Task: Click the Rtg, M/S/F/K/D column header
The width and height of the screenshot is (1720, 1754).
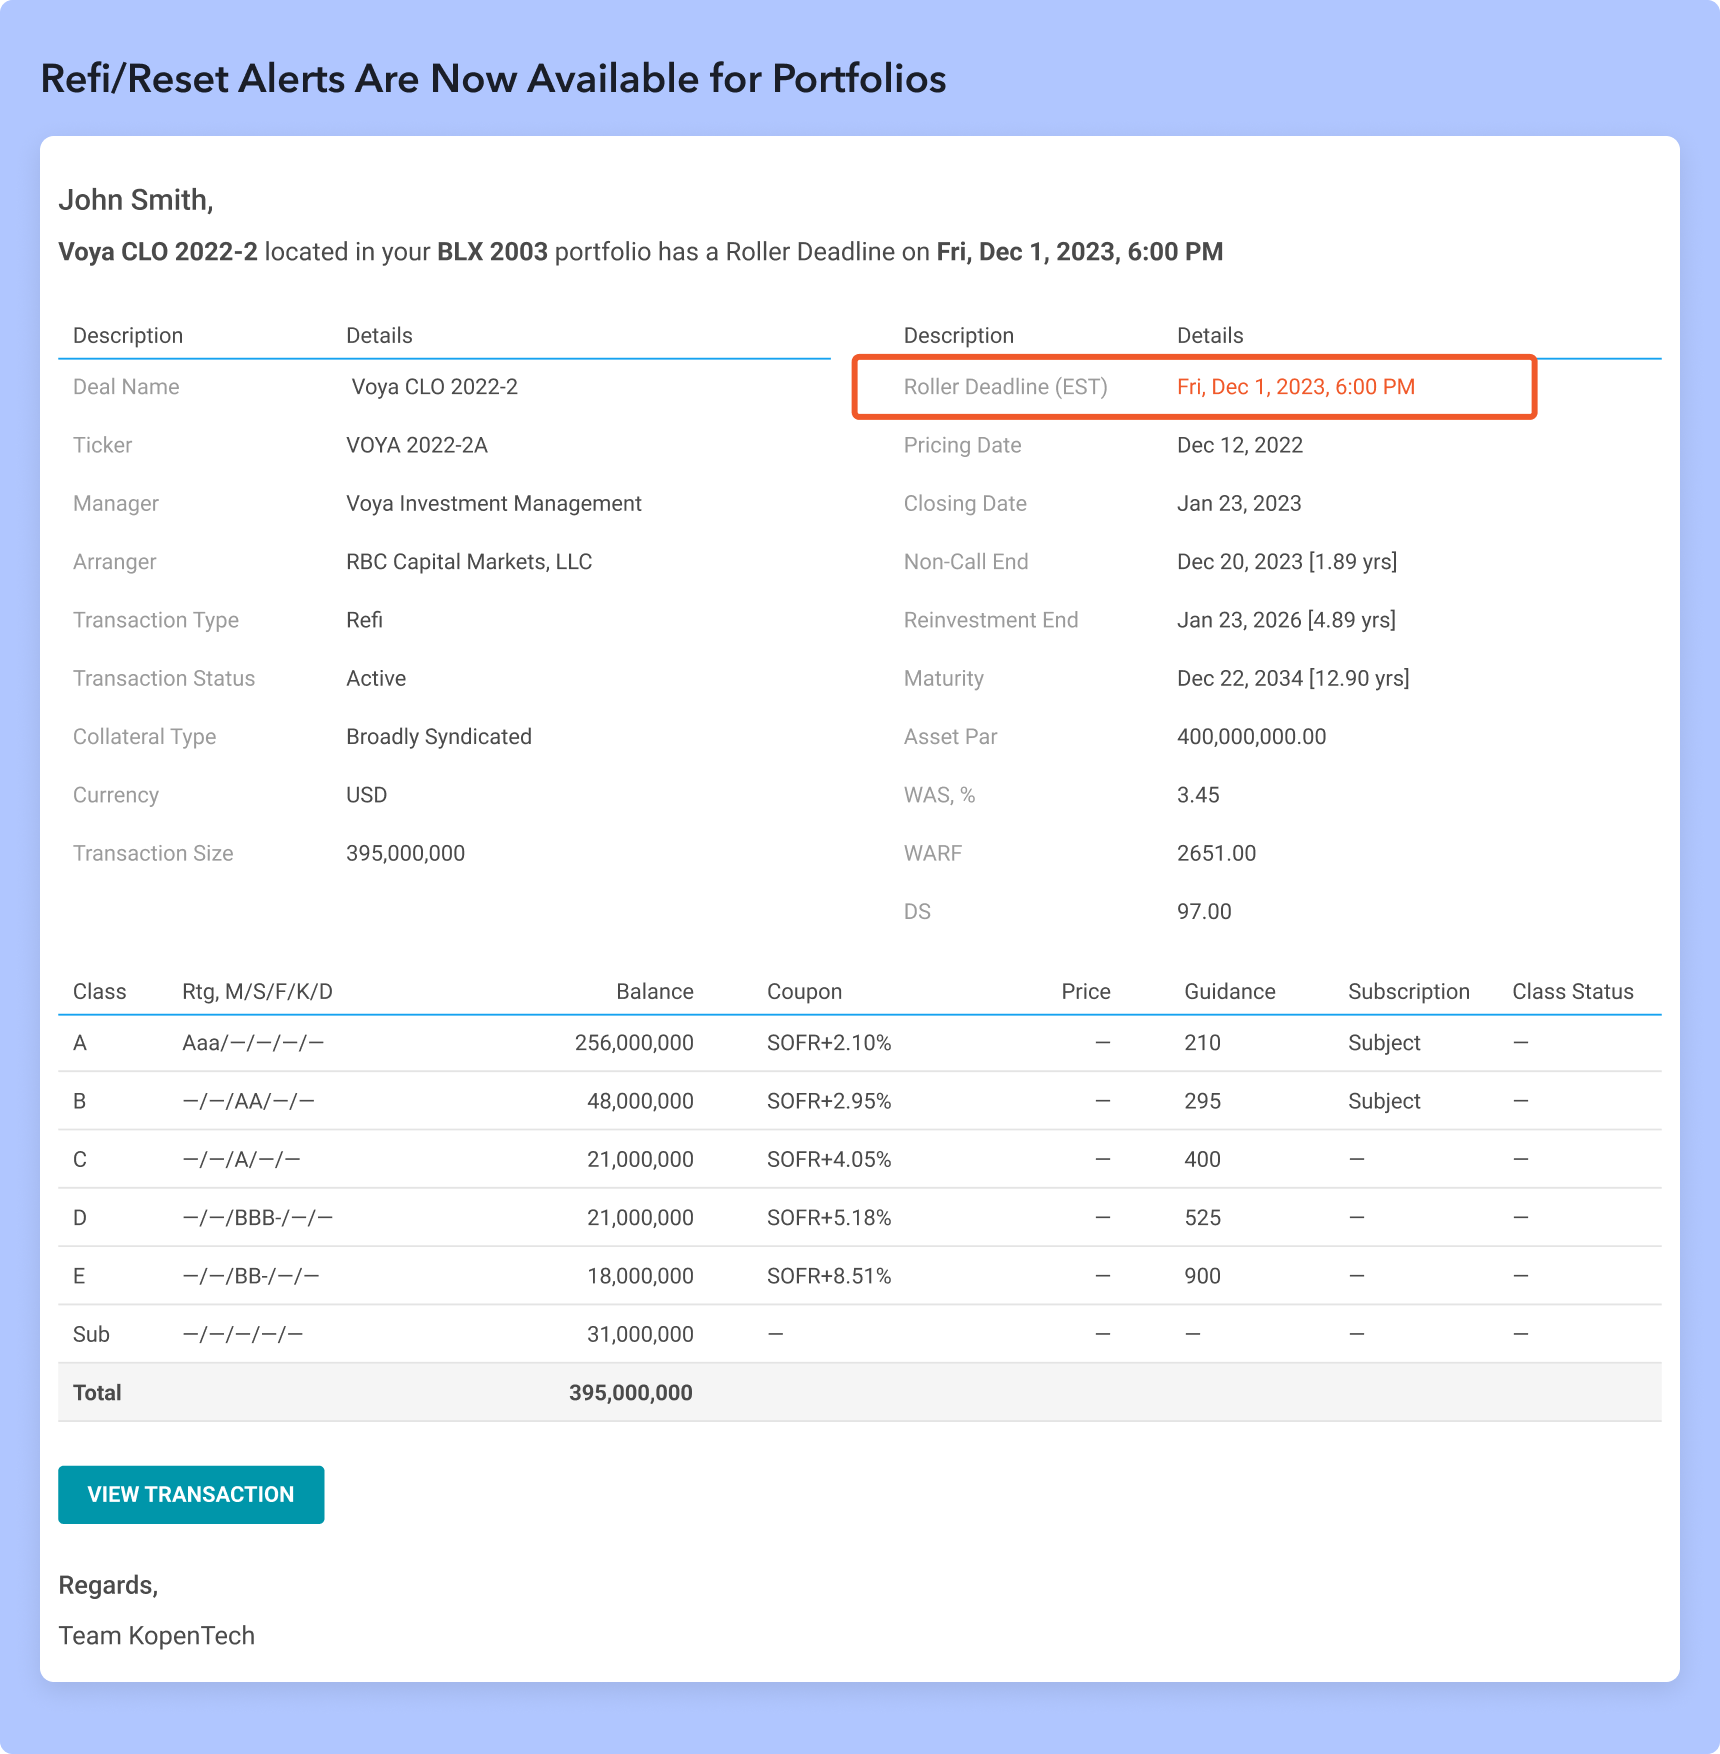Action: (x=257, y=991)
